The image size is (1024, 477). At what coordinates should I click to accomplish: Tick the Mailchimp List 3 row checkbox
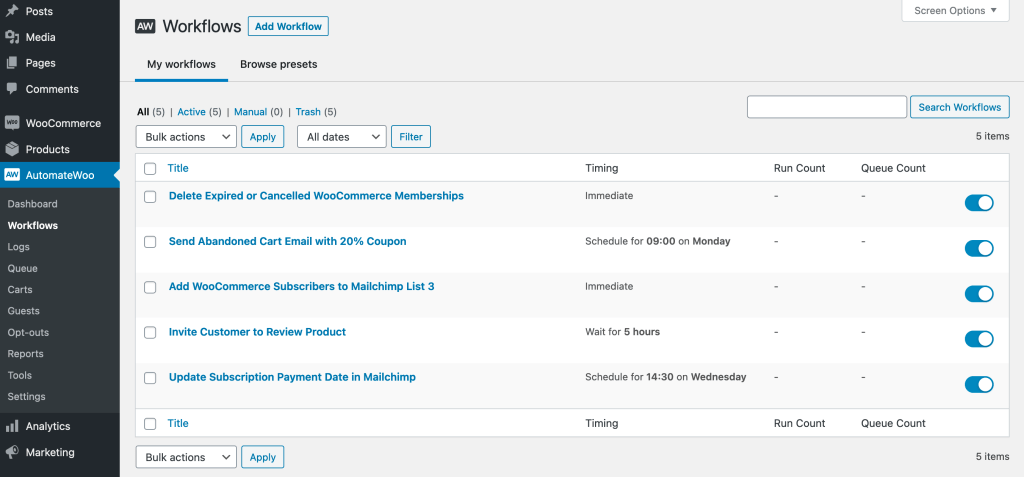150,288
